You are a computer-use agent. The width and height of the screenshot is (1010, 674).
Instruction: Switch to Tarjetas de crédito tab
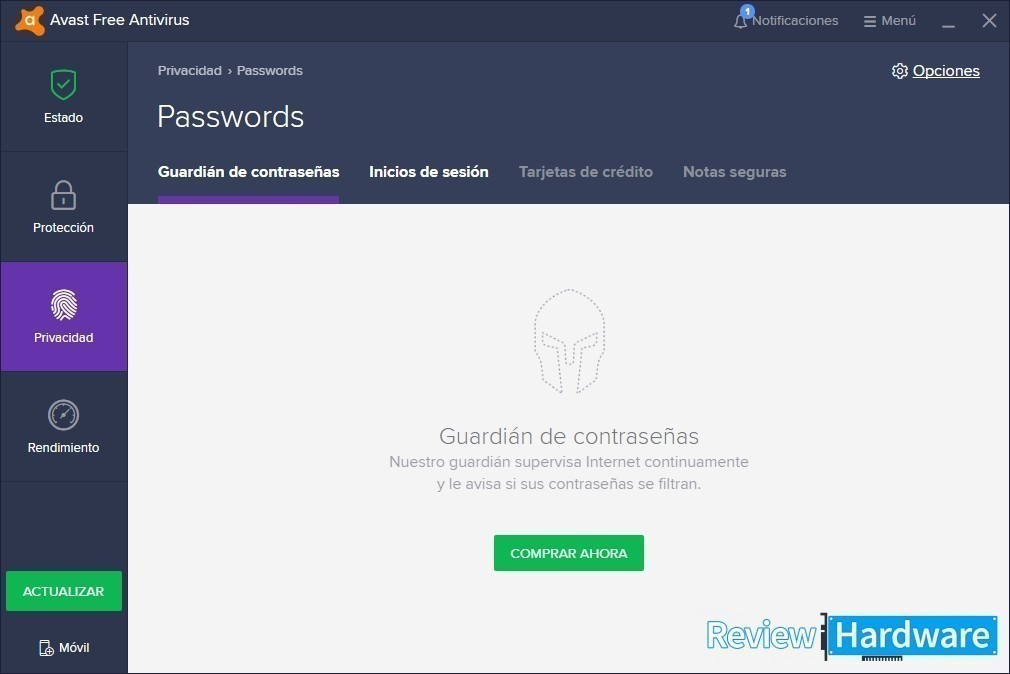point(586,172)
